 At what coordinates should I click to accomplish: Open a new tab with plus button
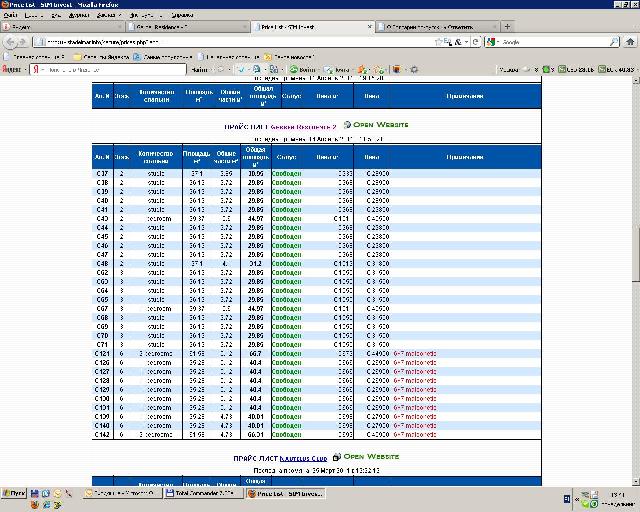pos(507,27)
